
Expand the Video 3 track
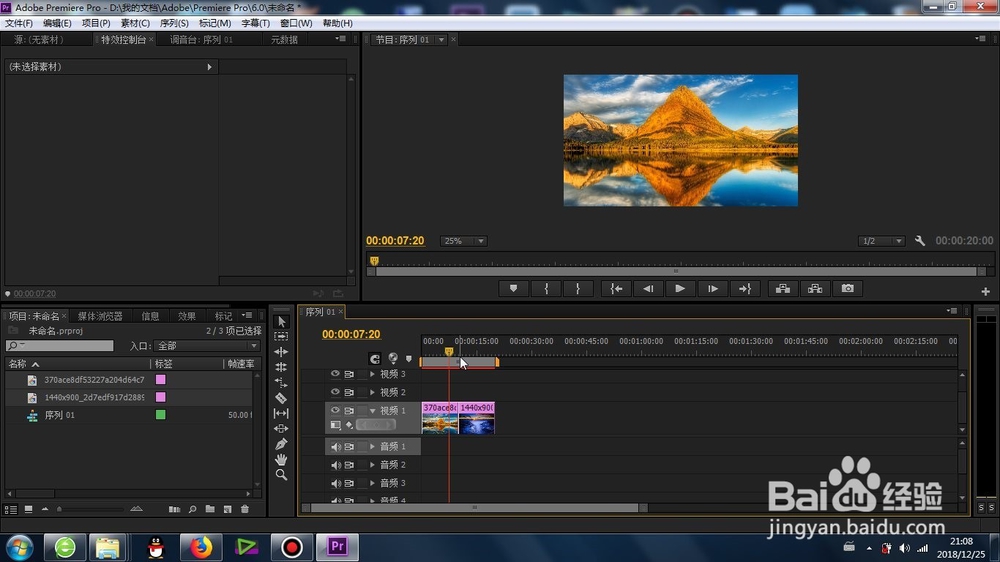(x=372, y=374)
